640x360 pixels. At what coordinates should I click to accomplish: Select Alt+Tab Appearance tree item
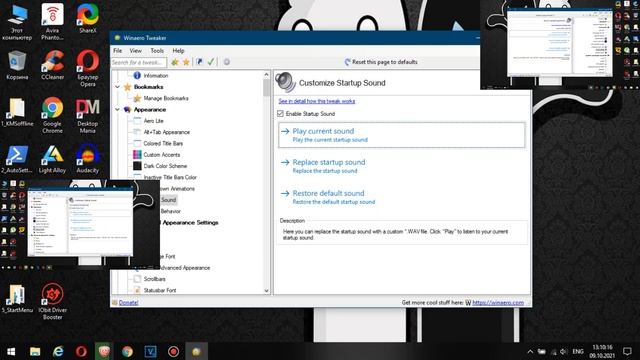(x=167, y=132)
